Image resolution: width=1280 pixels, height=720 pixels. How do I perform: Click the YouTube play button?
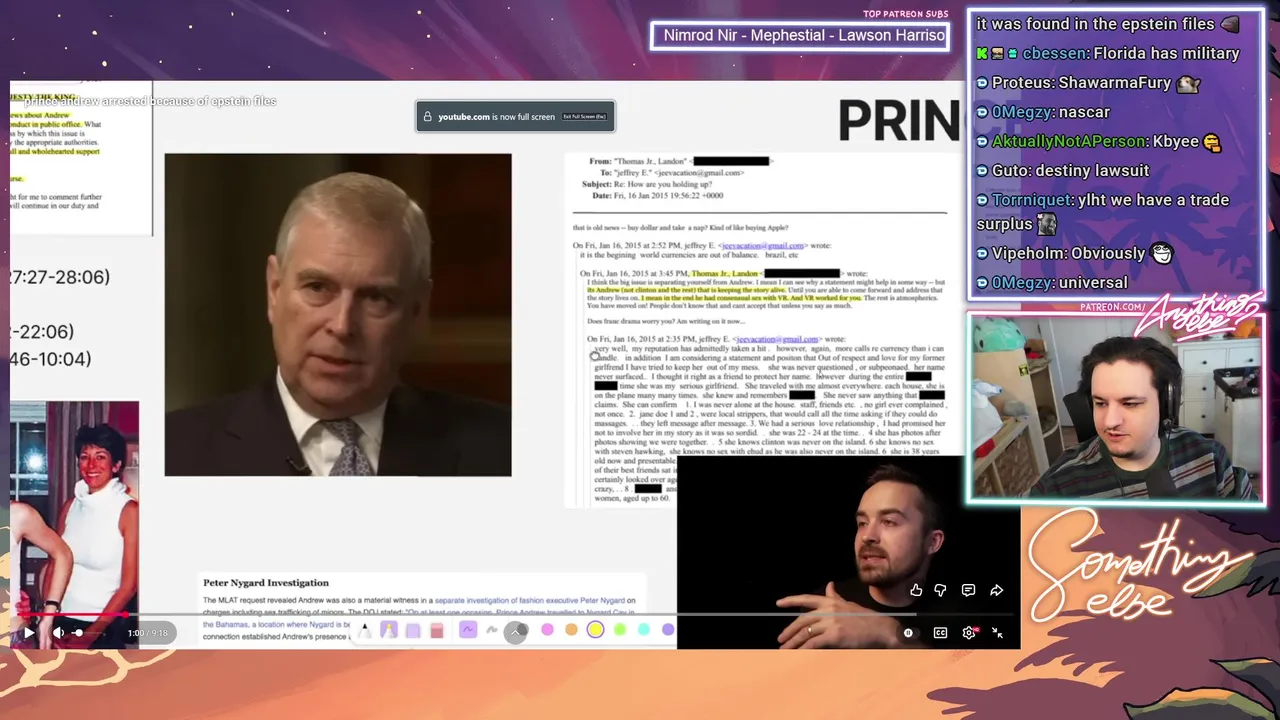coord(29,632)
